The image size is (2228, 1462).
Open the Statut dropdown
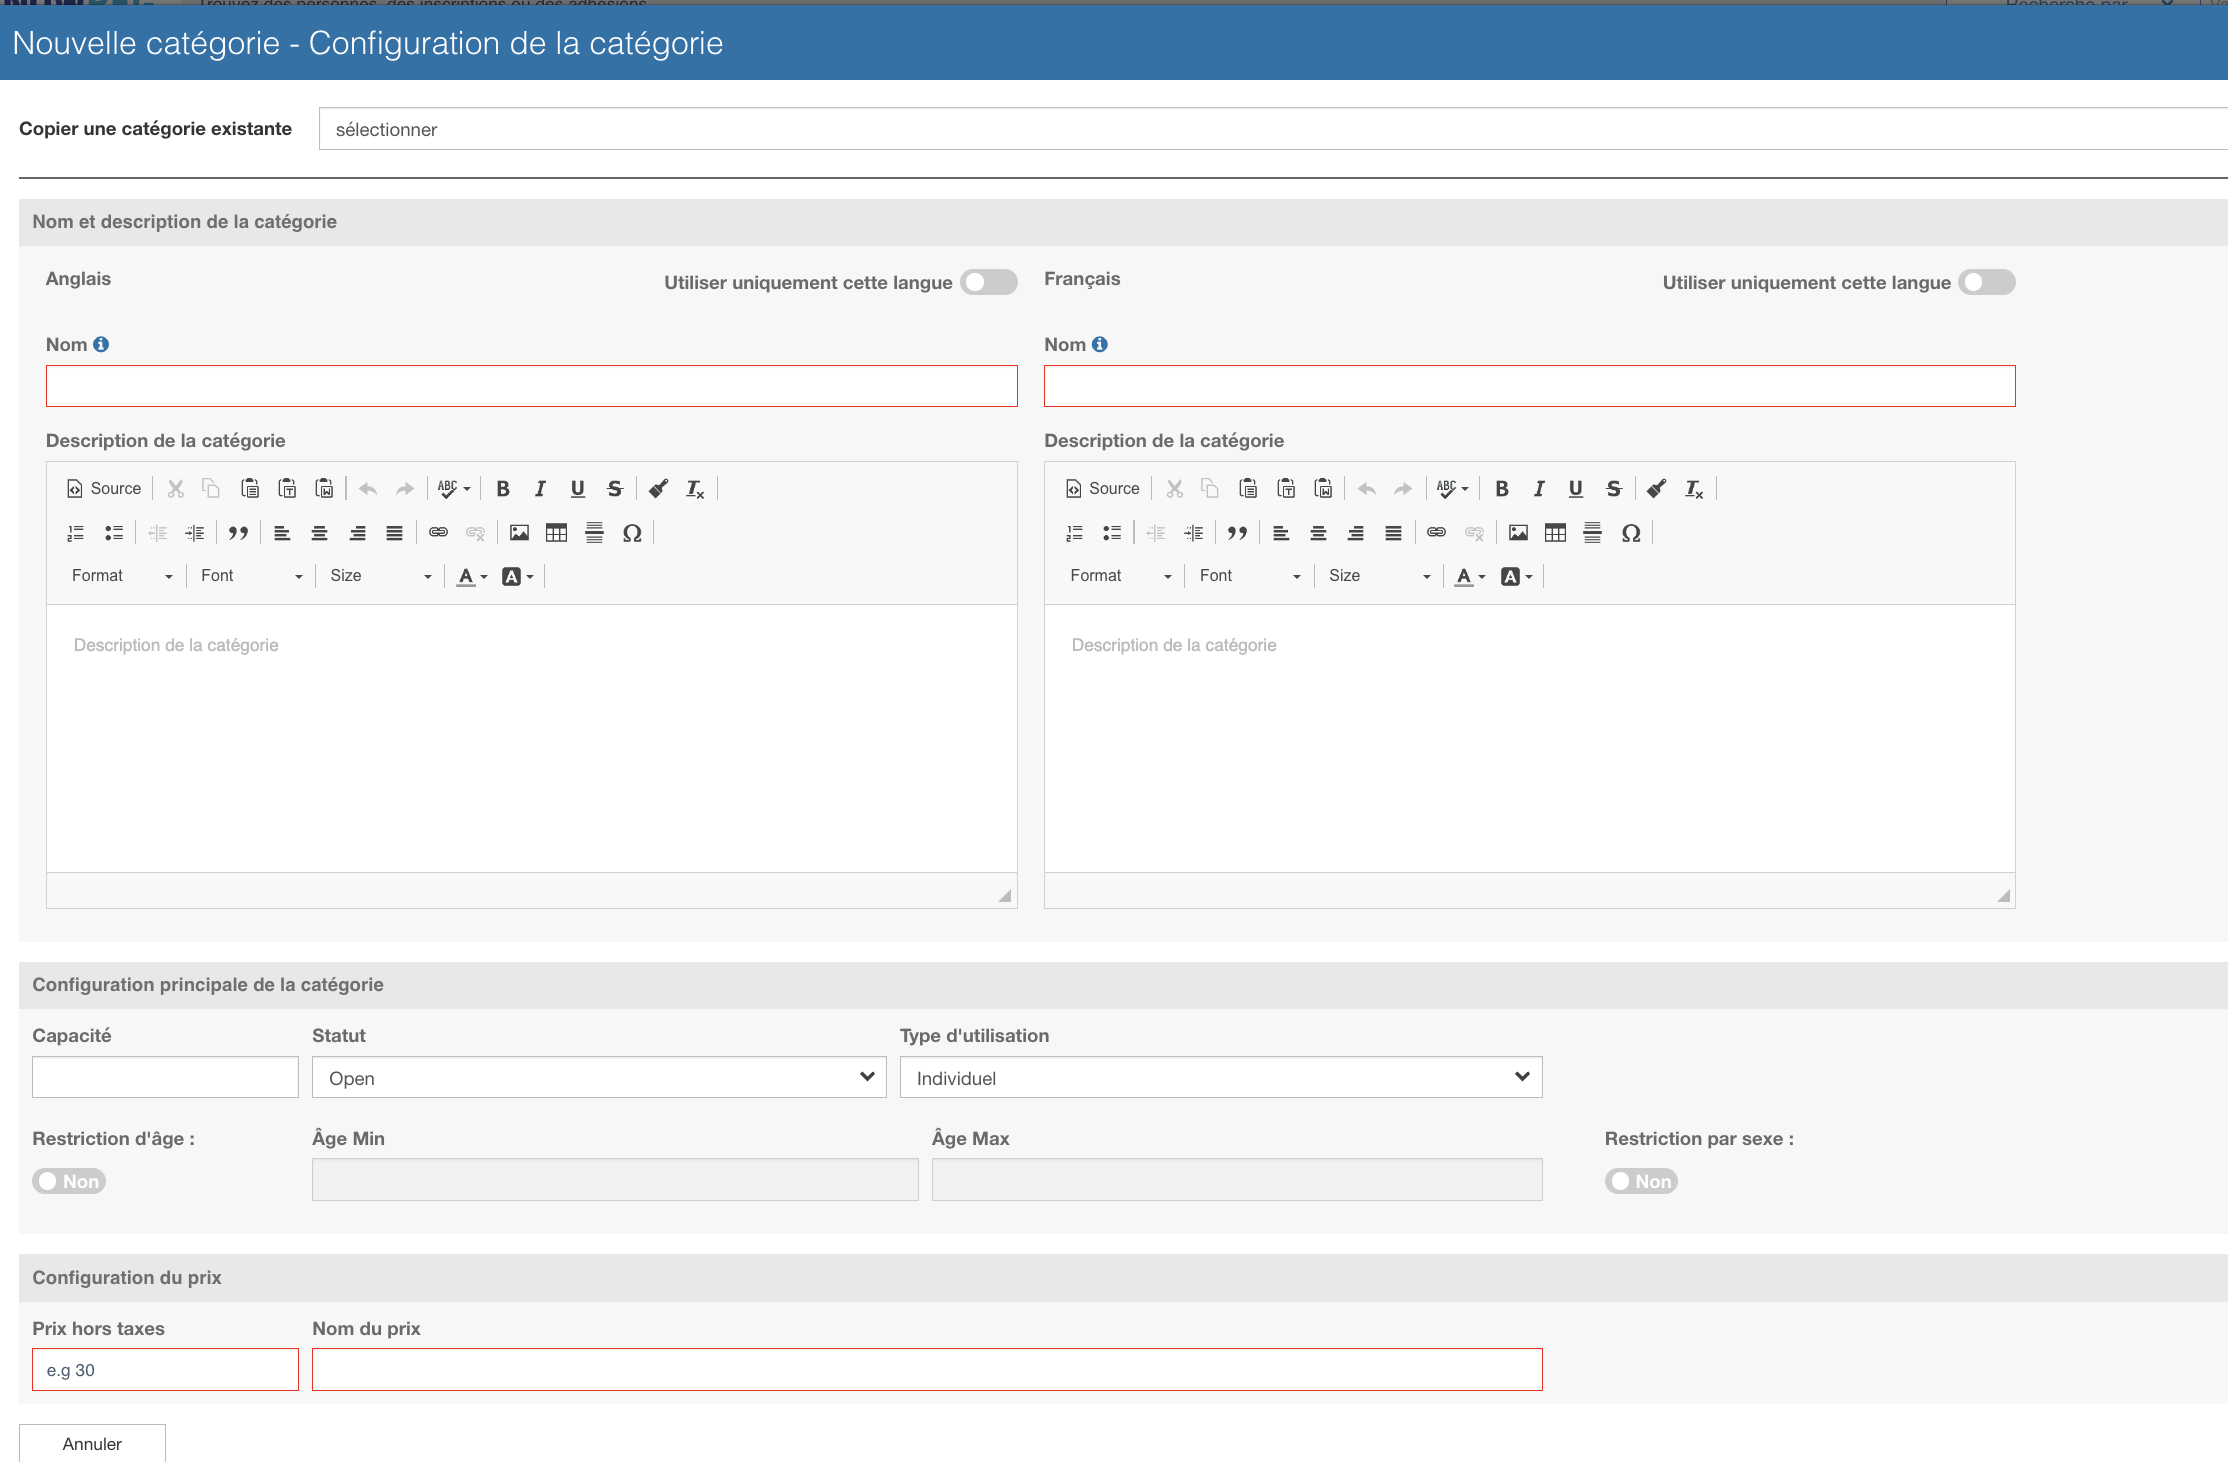[598, 1077]
